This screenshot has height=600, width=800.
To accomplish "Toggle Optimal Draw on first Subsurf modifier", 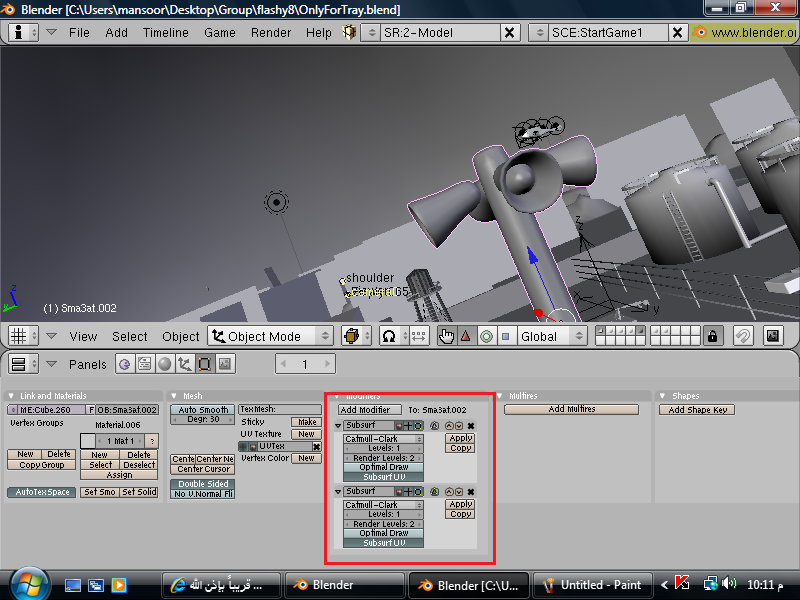I will (384, 467).
